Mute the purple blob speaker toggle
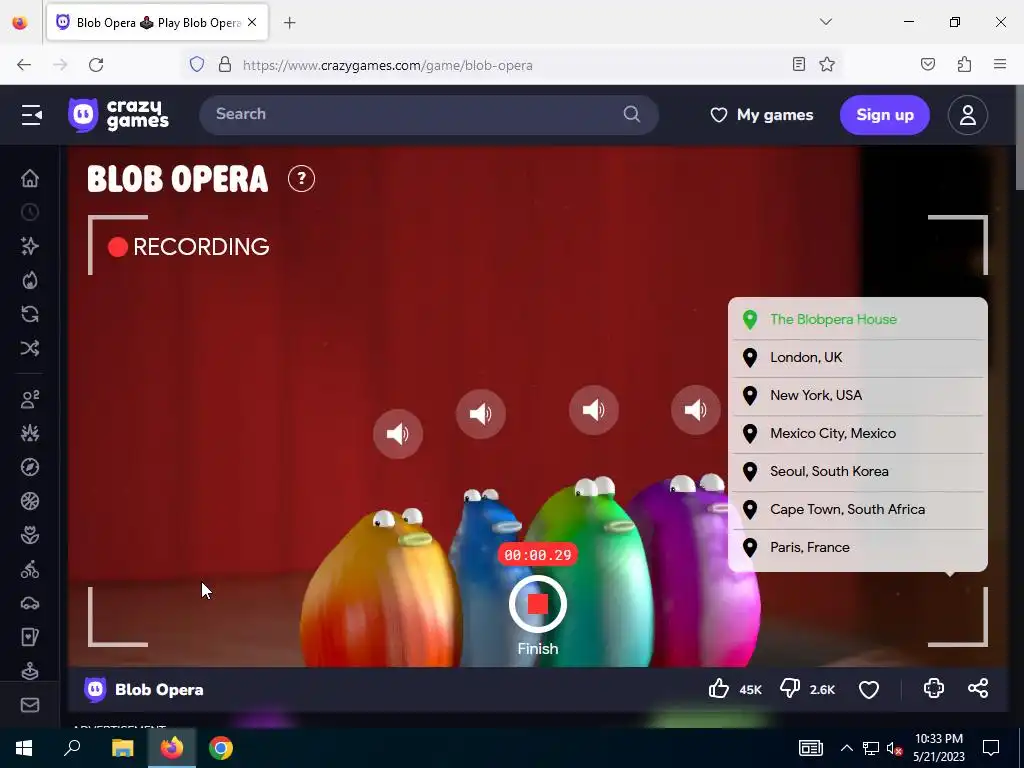The width and height of the screenshot is (1024, 768). click(696, 410)
